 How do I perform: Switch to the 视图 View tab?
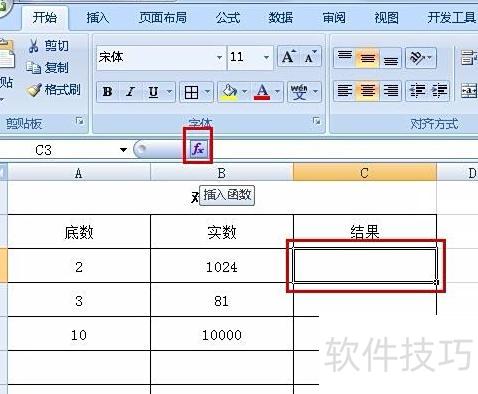[386, 17]
